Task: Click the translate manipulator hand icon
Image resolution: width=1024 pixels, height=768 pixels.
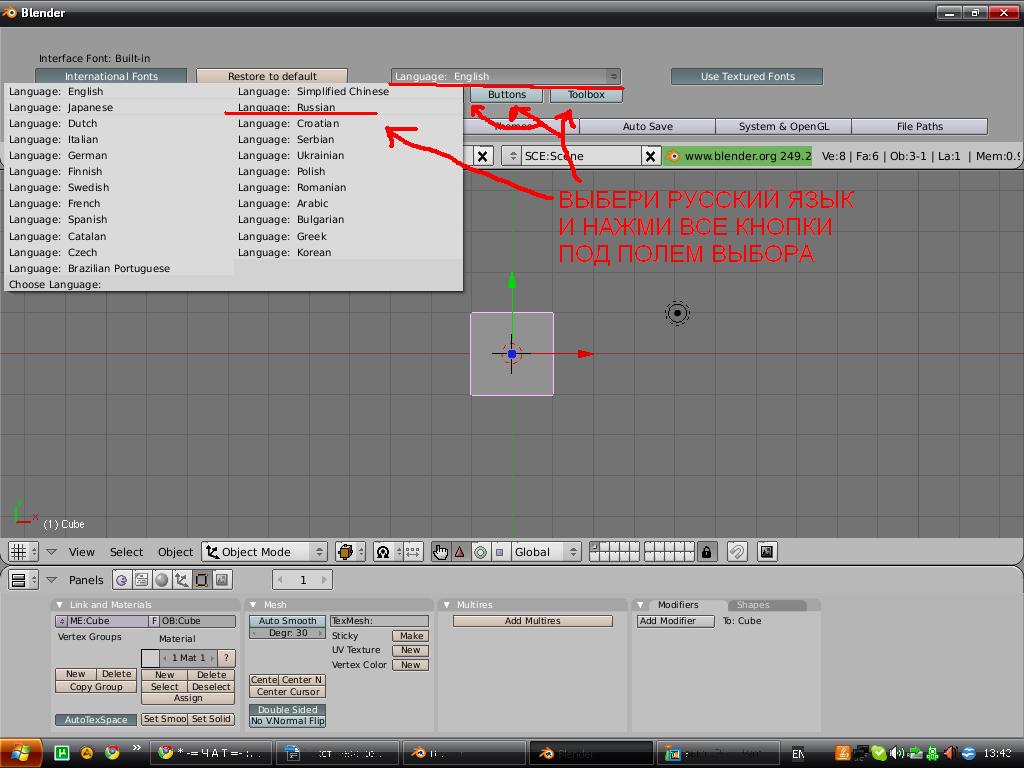Action: click(x=441, y=551)
